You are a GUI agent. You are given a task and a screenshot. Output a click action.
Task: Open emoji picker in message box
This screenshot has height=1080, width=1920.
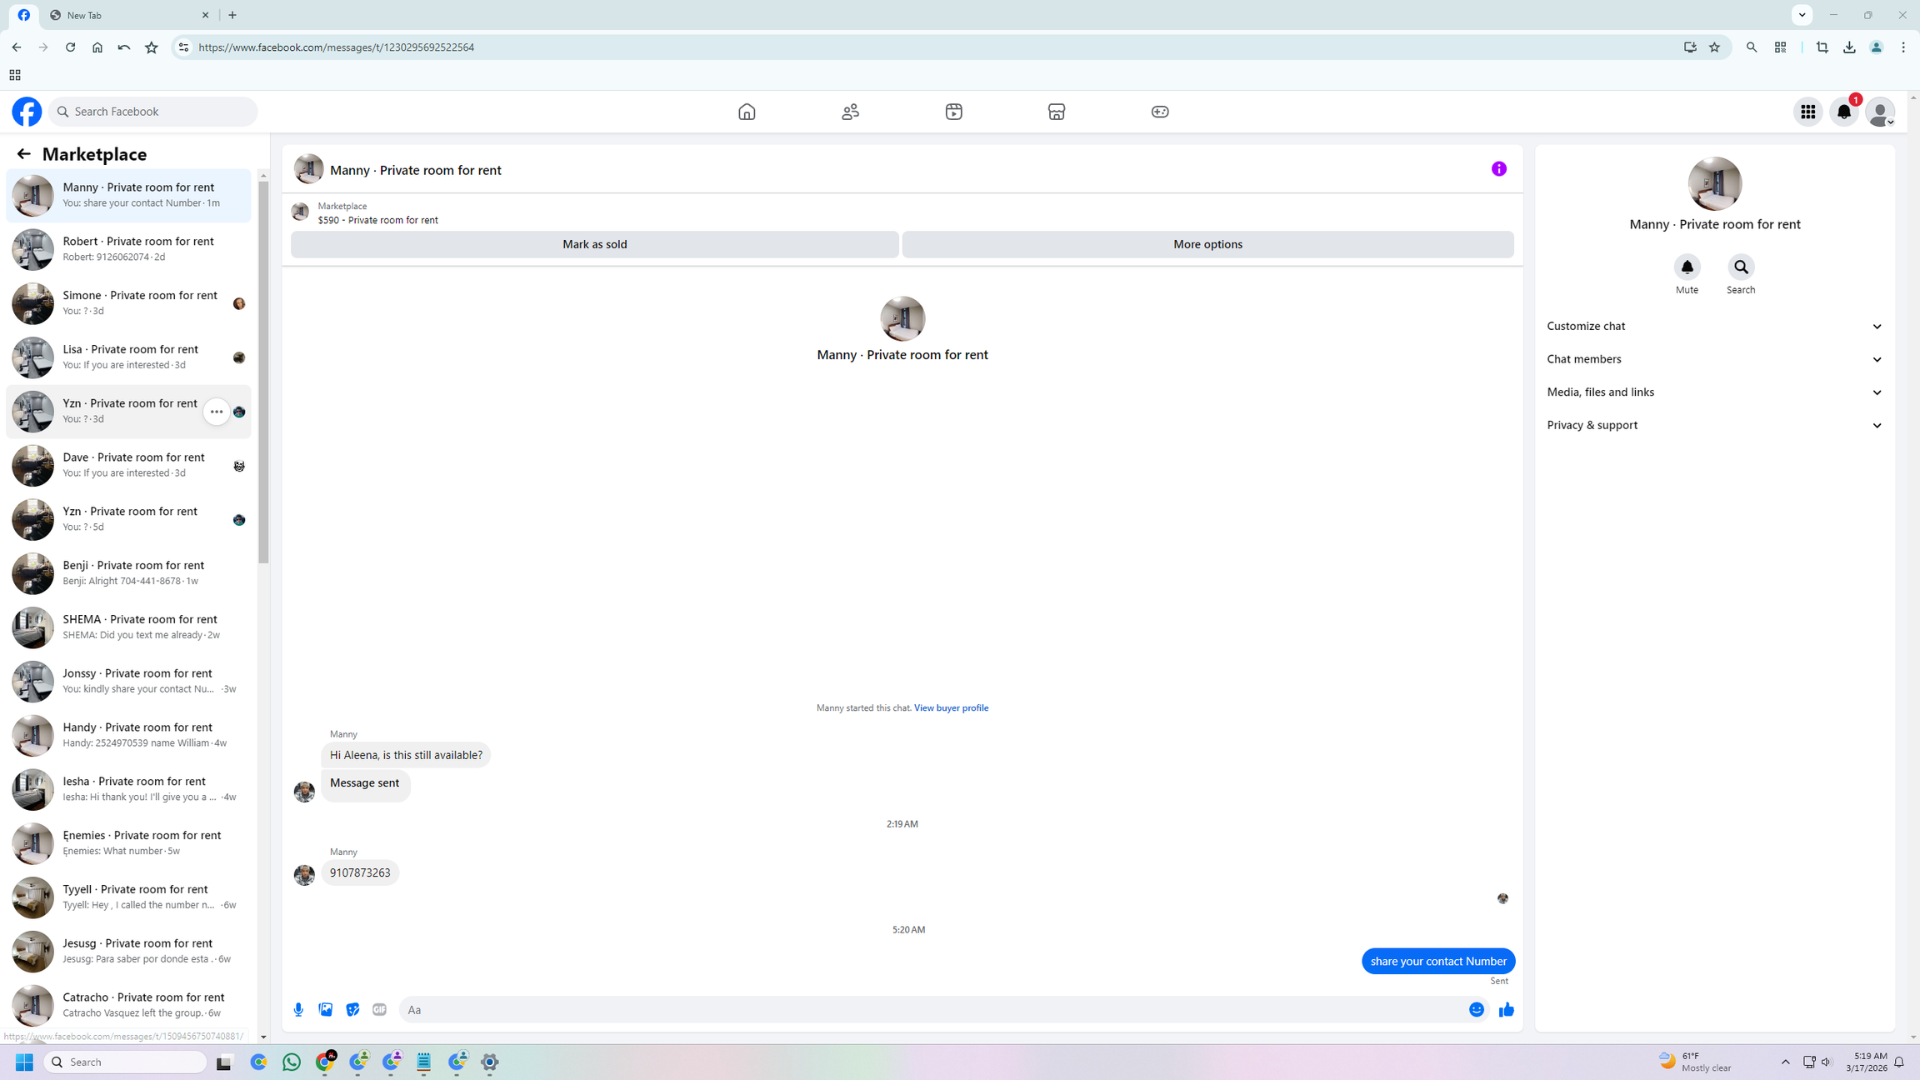point(1476,1010)
